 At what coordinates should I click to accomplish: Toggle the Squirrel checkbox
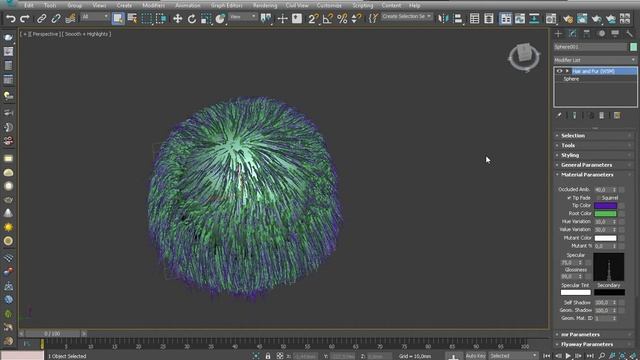tap(598, 198)
